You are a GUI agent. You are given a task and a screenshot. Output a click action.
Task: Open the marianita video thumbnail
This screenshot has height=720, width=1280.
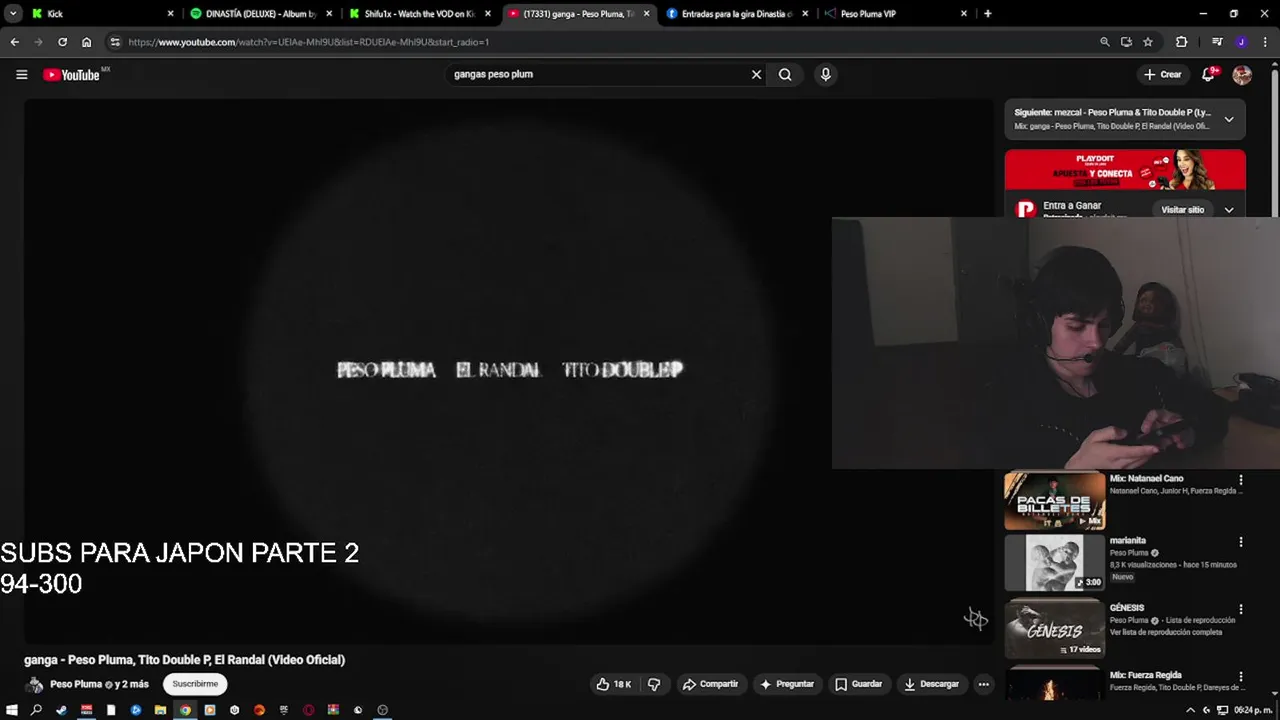coord(1055,562)
